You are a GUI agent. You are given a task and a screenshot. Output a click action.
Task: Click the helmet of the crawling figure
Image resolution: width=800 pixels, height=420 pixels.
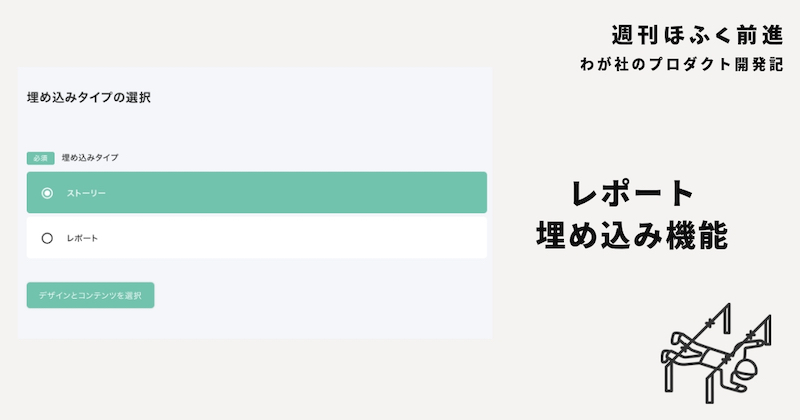(x=746, y=369)
